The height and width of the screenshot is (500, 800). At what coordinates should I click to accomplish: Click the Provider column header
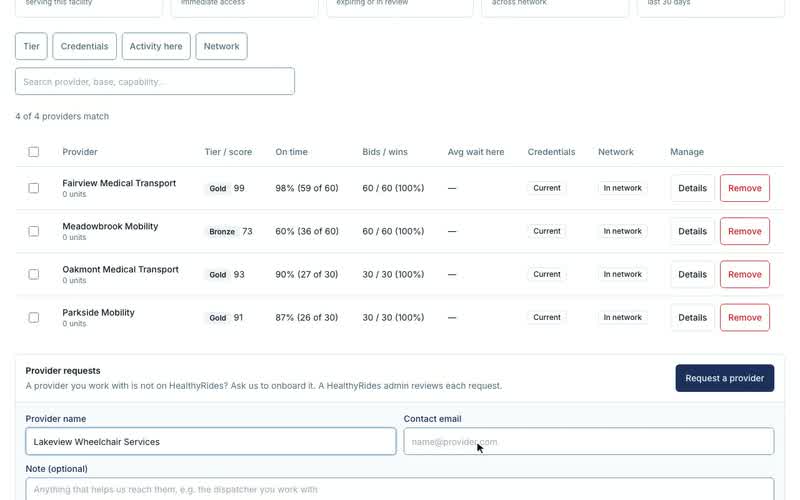(x=80, y=152)
